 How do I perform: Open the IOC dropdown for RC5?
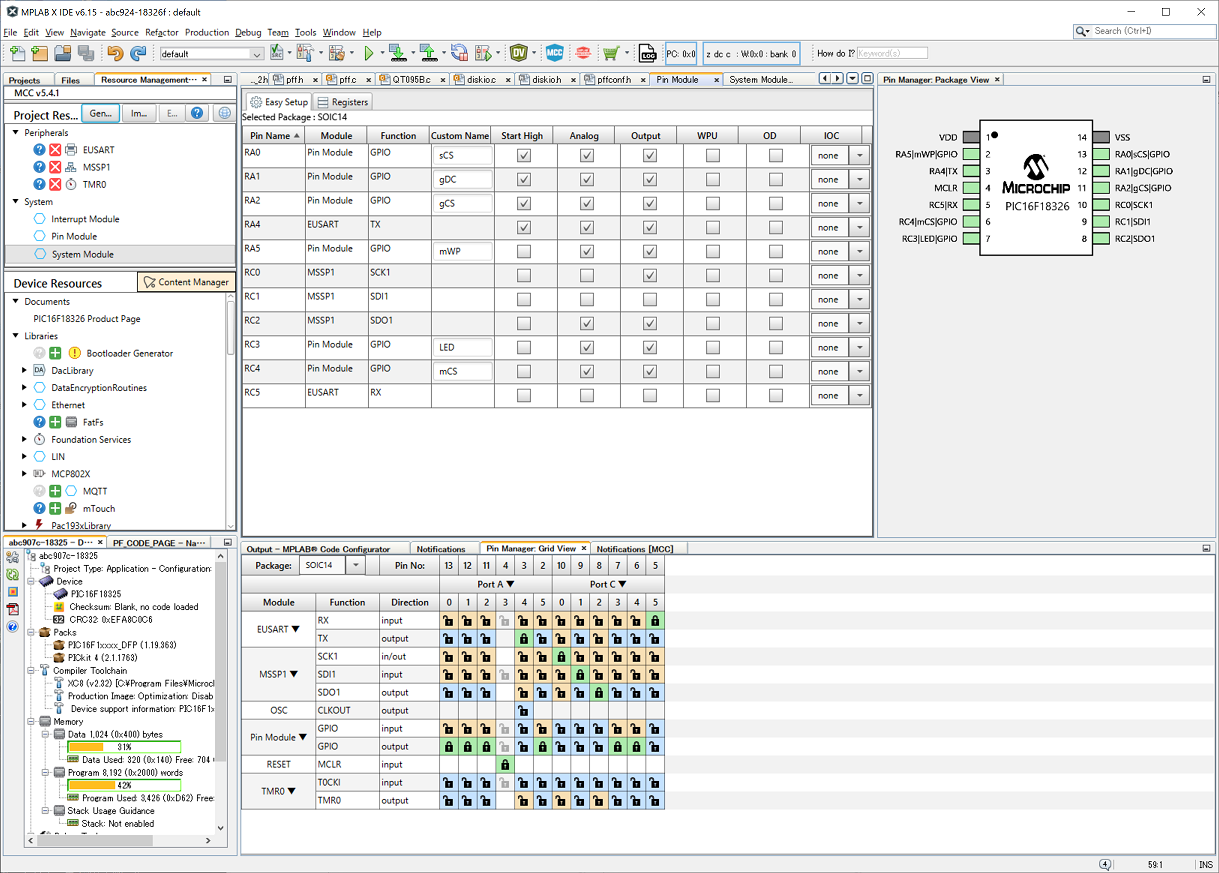(859, 396)
